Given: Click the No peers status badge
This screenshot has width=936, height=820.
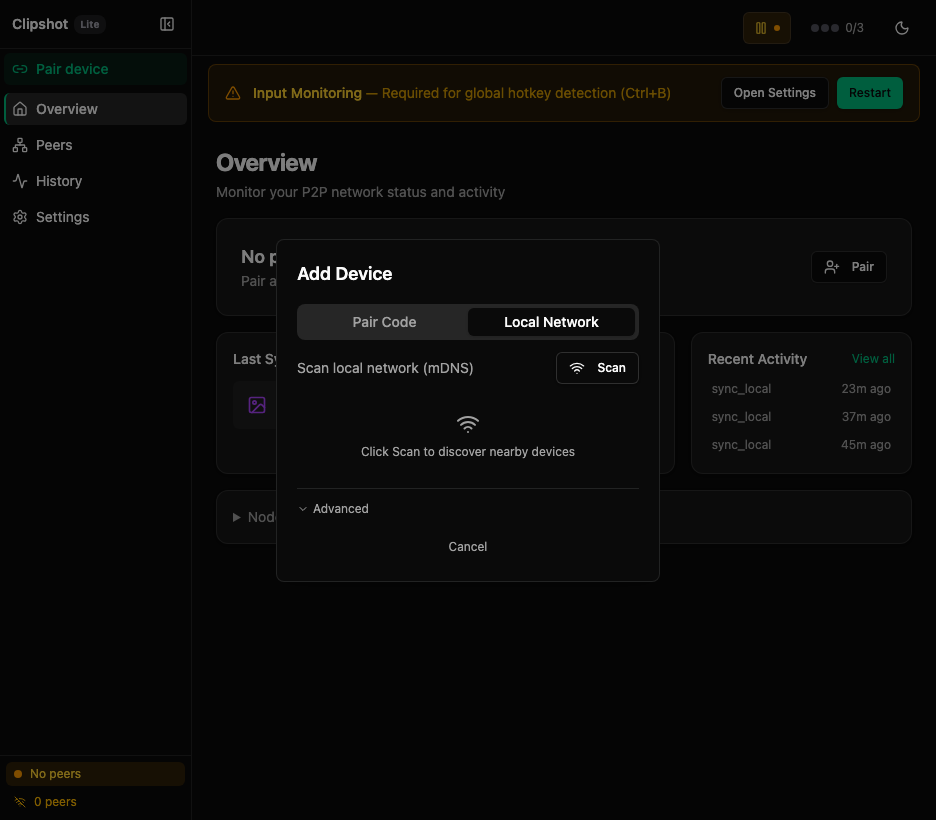Looking at the screenshot, I should point(95,773).
